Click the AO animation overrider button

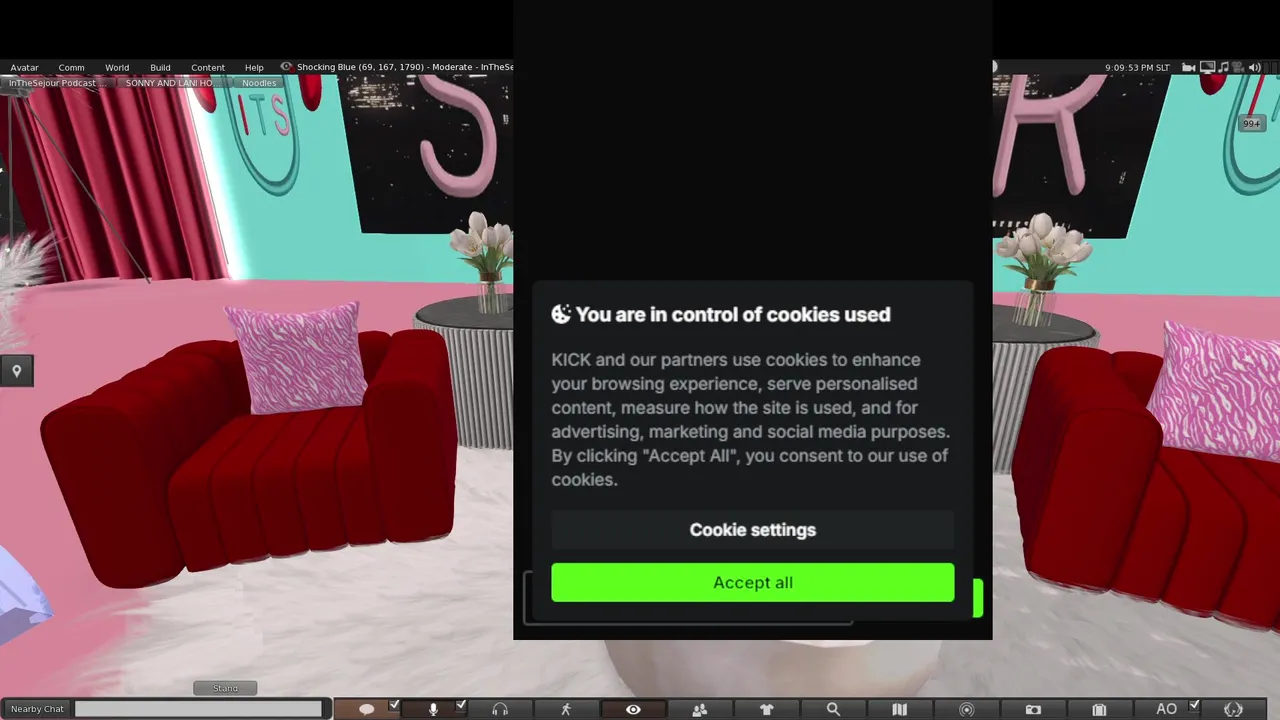(x=1166, y=709)
